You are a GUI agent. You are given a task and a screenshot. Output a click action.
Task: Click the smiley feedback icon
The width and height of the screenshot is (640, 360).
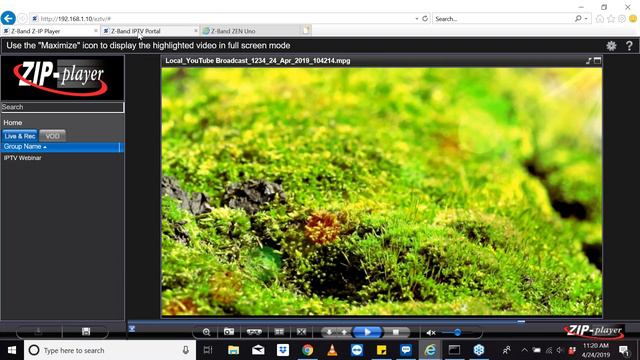[x=633, y=19]
